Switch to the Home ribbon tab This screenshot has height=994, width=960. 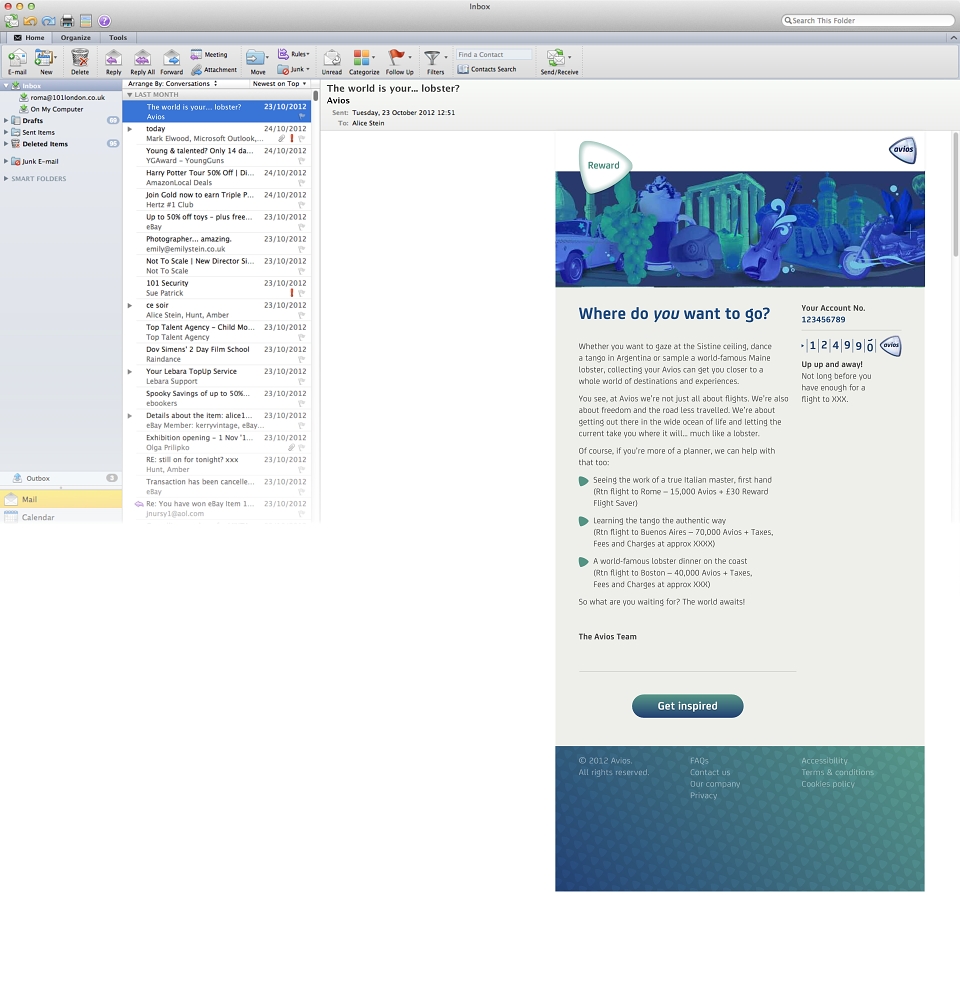(29, 37)
